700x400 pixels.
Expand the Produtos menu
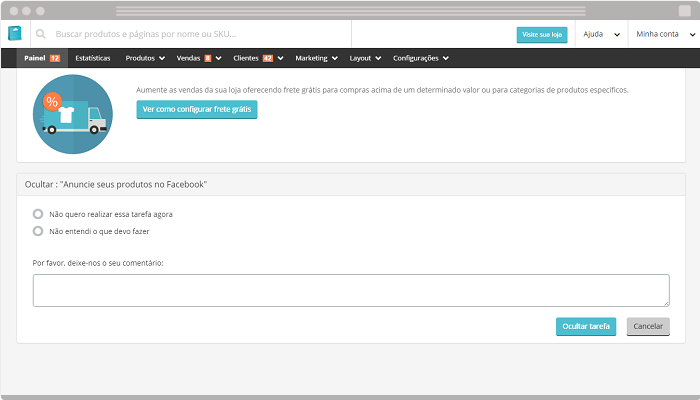point(145,58)
